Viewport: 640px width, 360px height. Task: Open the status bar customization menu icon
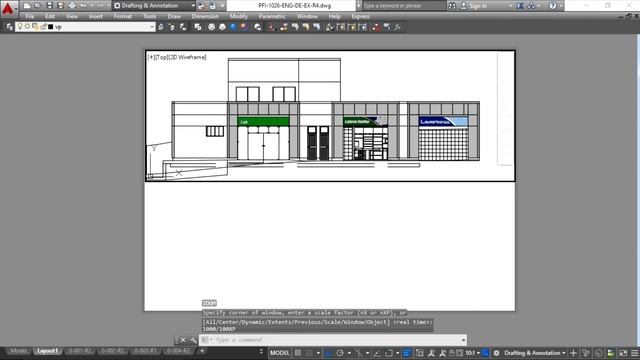tap(635, 353)
